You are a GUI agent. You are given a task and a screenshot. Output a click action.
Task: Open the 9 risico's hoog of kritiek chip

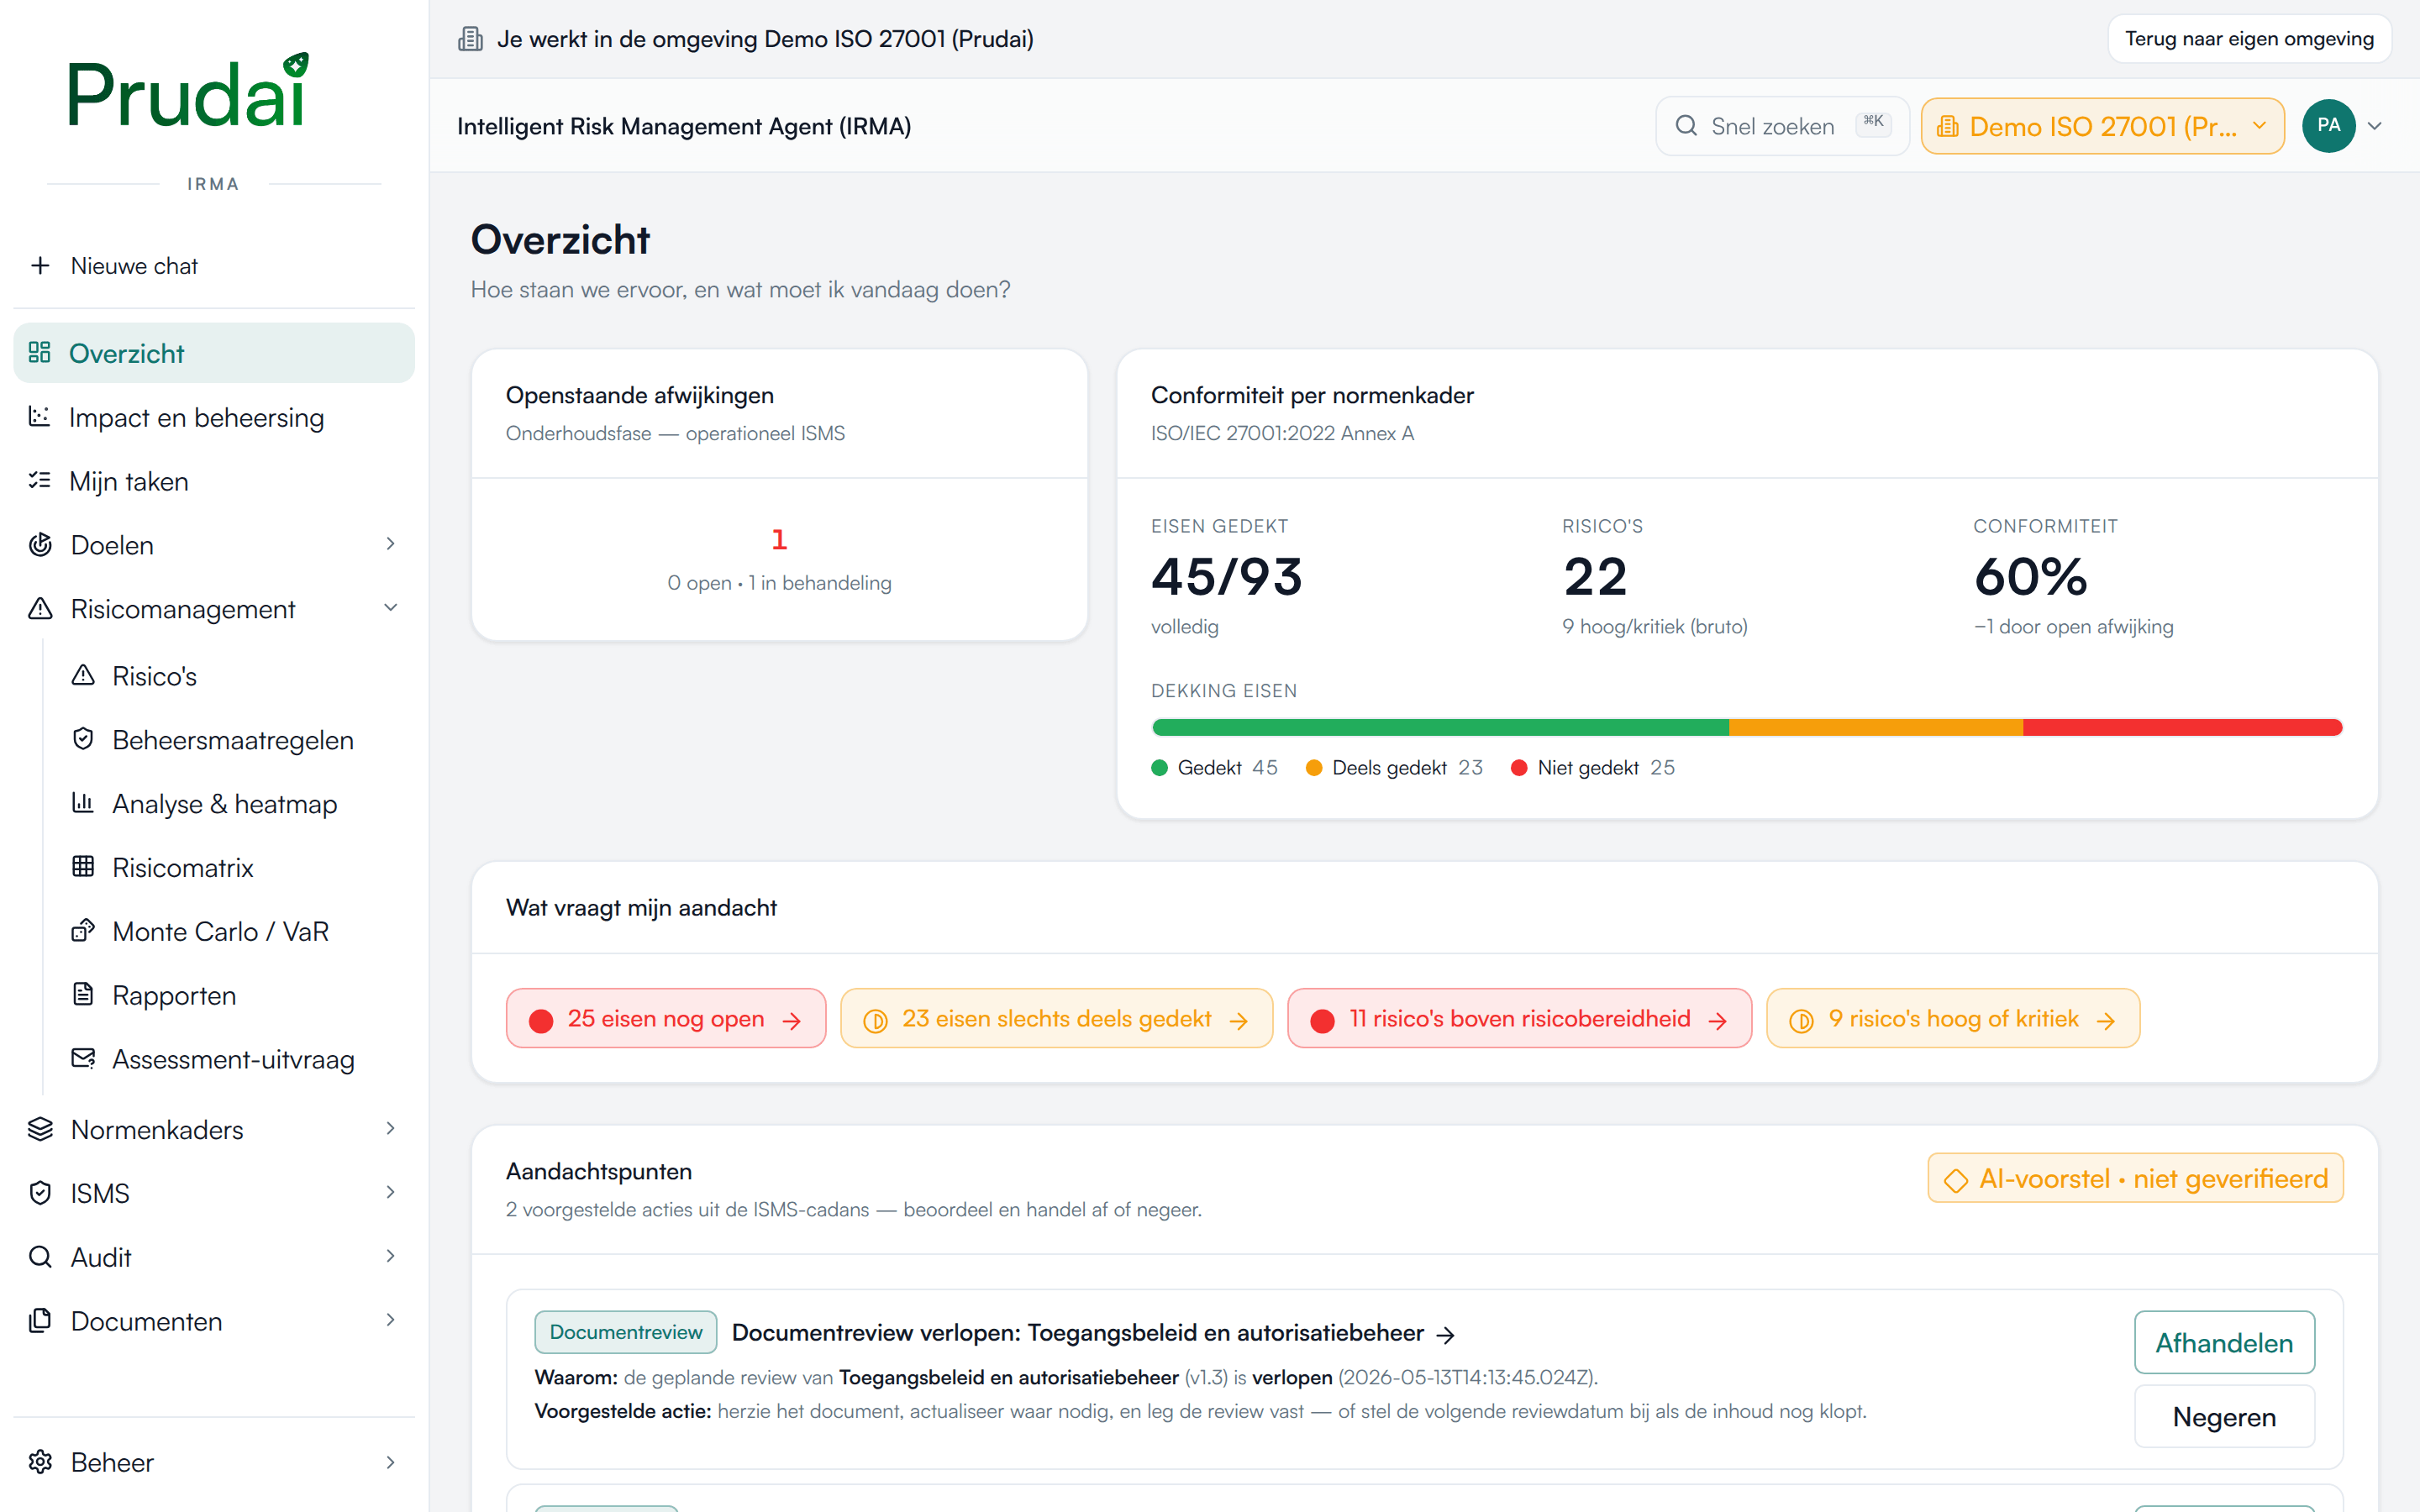point(1952,1018)
